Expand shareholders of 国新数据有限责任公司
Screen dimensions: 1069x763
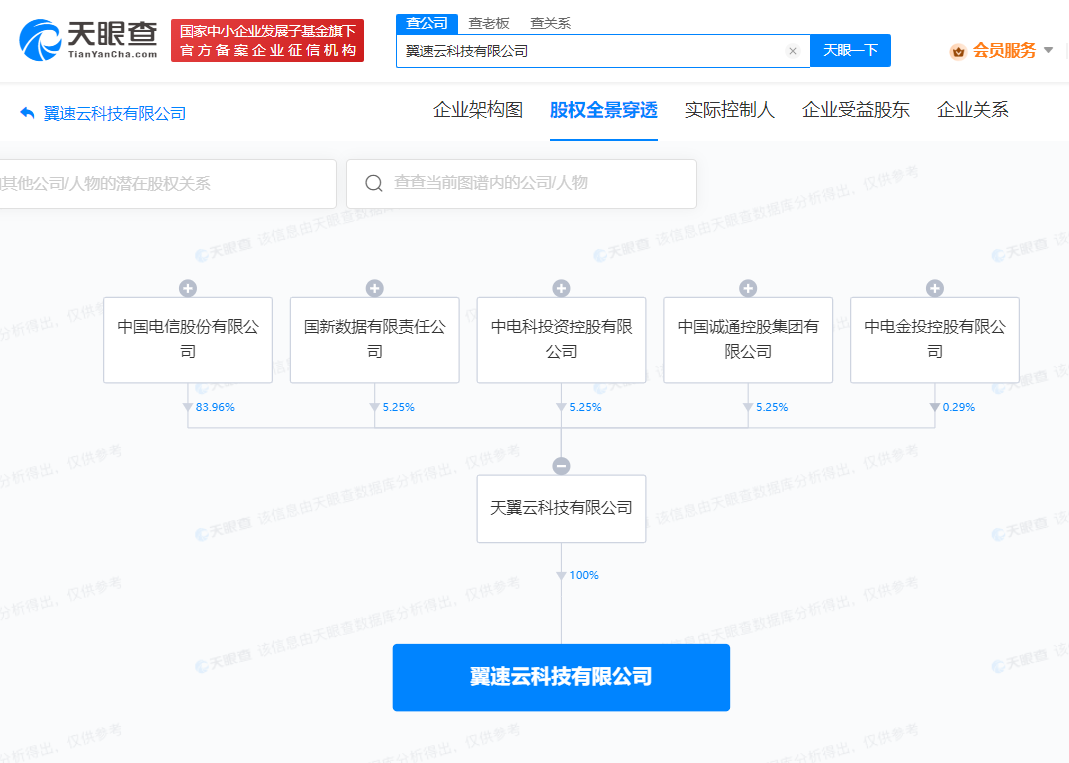click(x=374, y=288)
